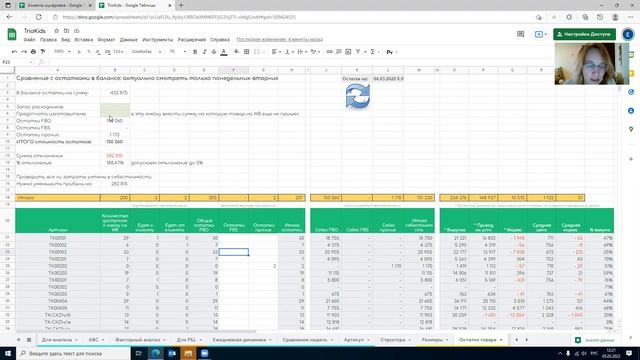Open the borders tool
Viewport: 640px width, 360px height.
click(247, 52)
